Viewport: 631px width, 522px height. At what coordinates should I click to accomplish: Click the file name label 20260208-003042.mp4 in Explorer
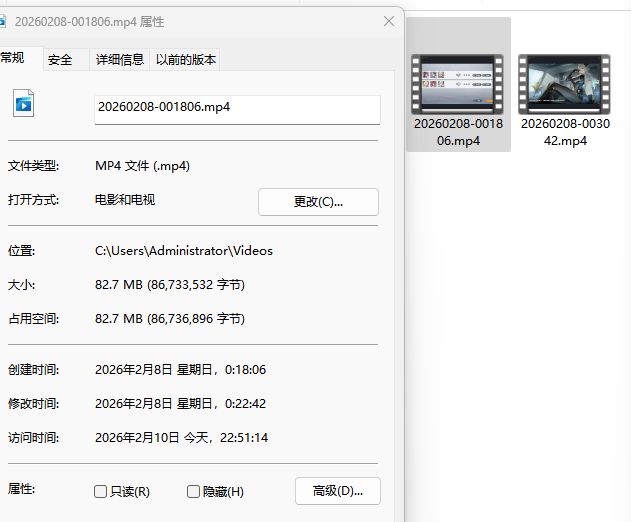[x=565, y=132]
